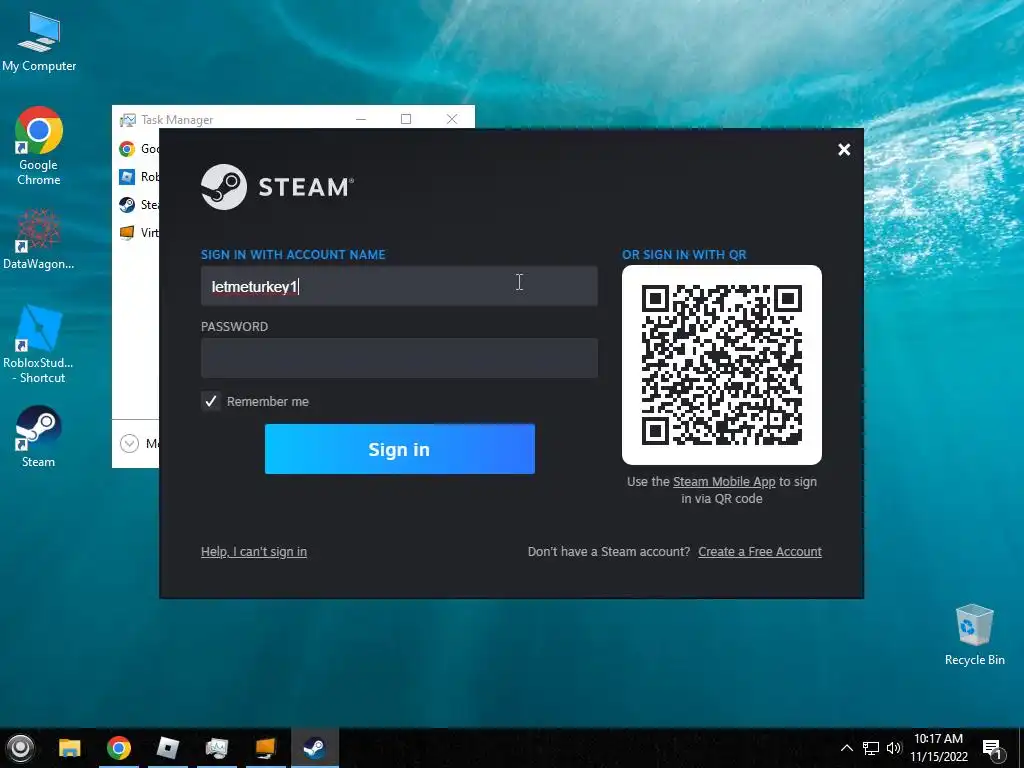Click the Steam sign-in QR code

(722, 364)
